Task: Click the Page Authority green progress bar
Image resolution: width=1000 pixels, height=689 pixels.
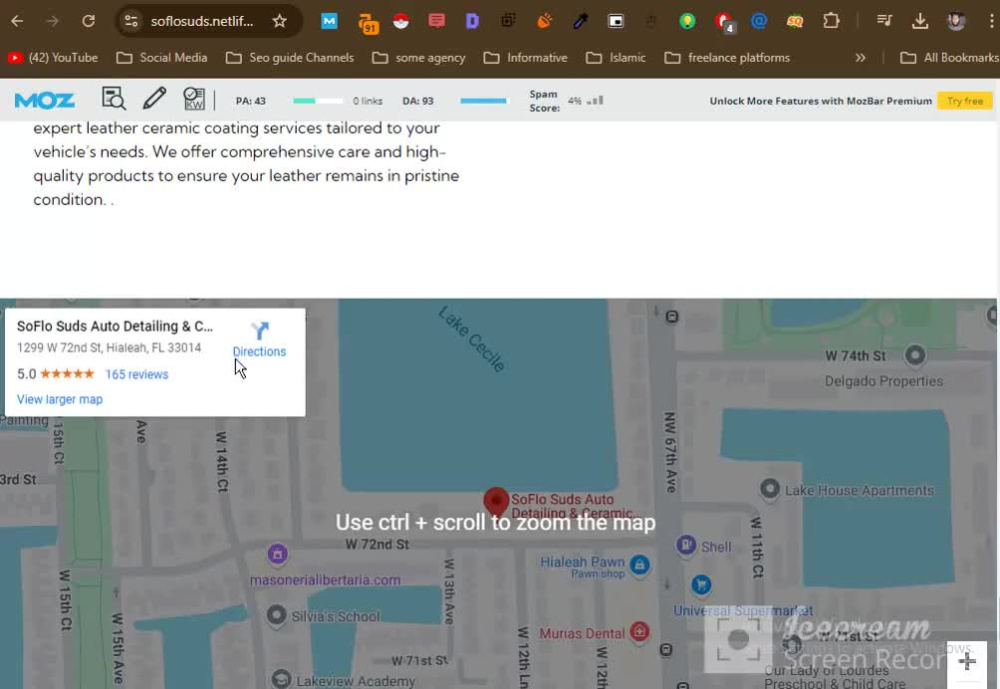Action: coord(318,101)
